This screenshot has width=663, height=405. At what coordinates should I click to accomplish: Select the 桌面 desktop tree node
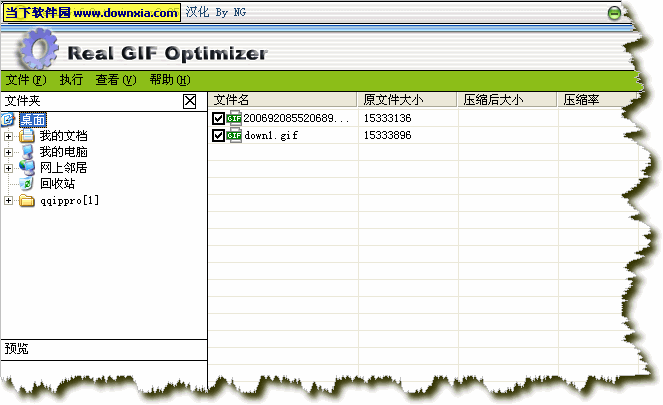33,120
